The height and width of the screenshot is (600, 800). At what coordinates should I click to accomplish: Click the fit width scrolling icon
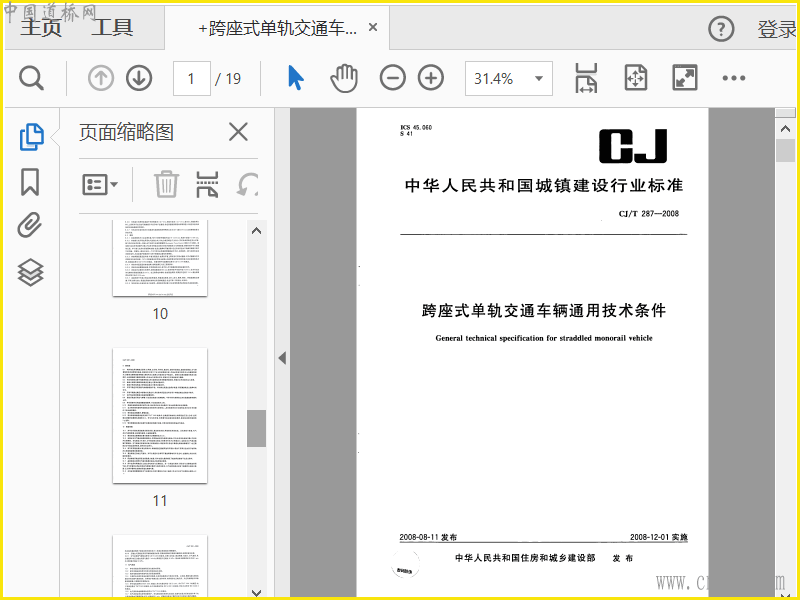tap(586, 78)
